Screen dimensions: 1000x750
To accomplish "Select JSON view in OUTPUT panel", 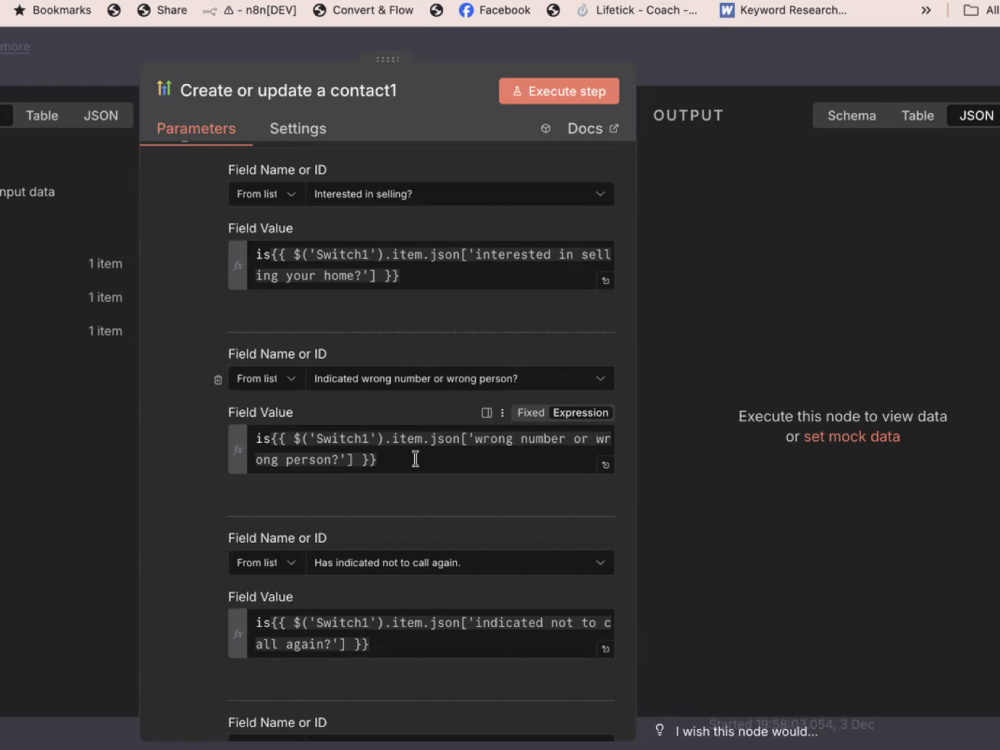I will (x=976, y=115).
